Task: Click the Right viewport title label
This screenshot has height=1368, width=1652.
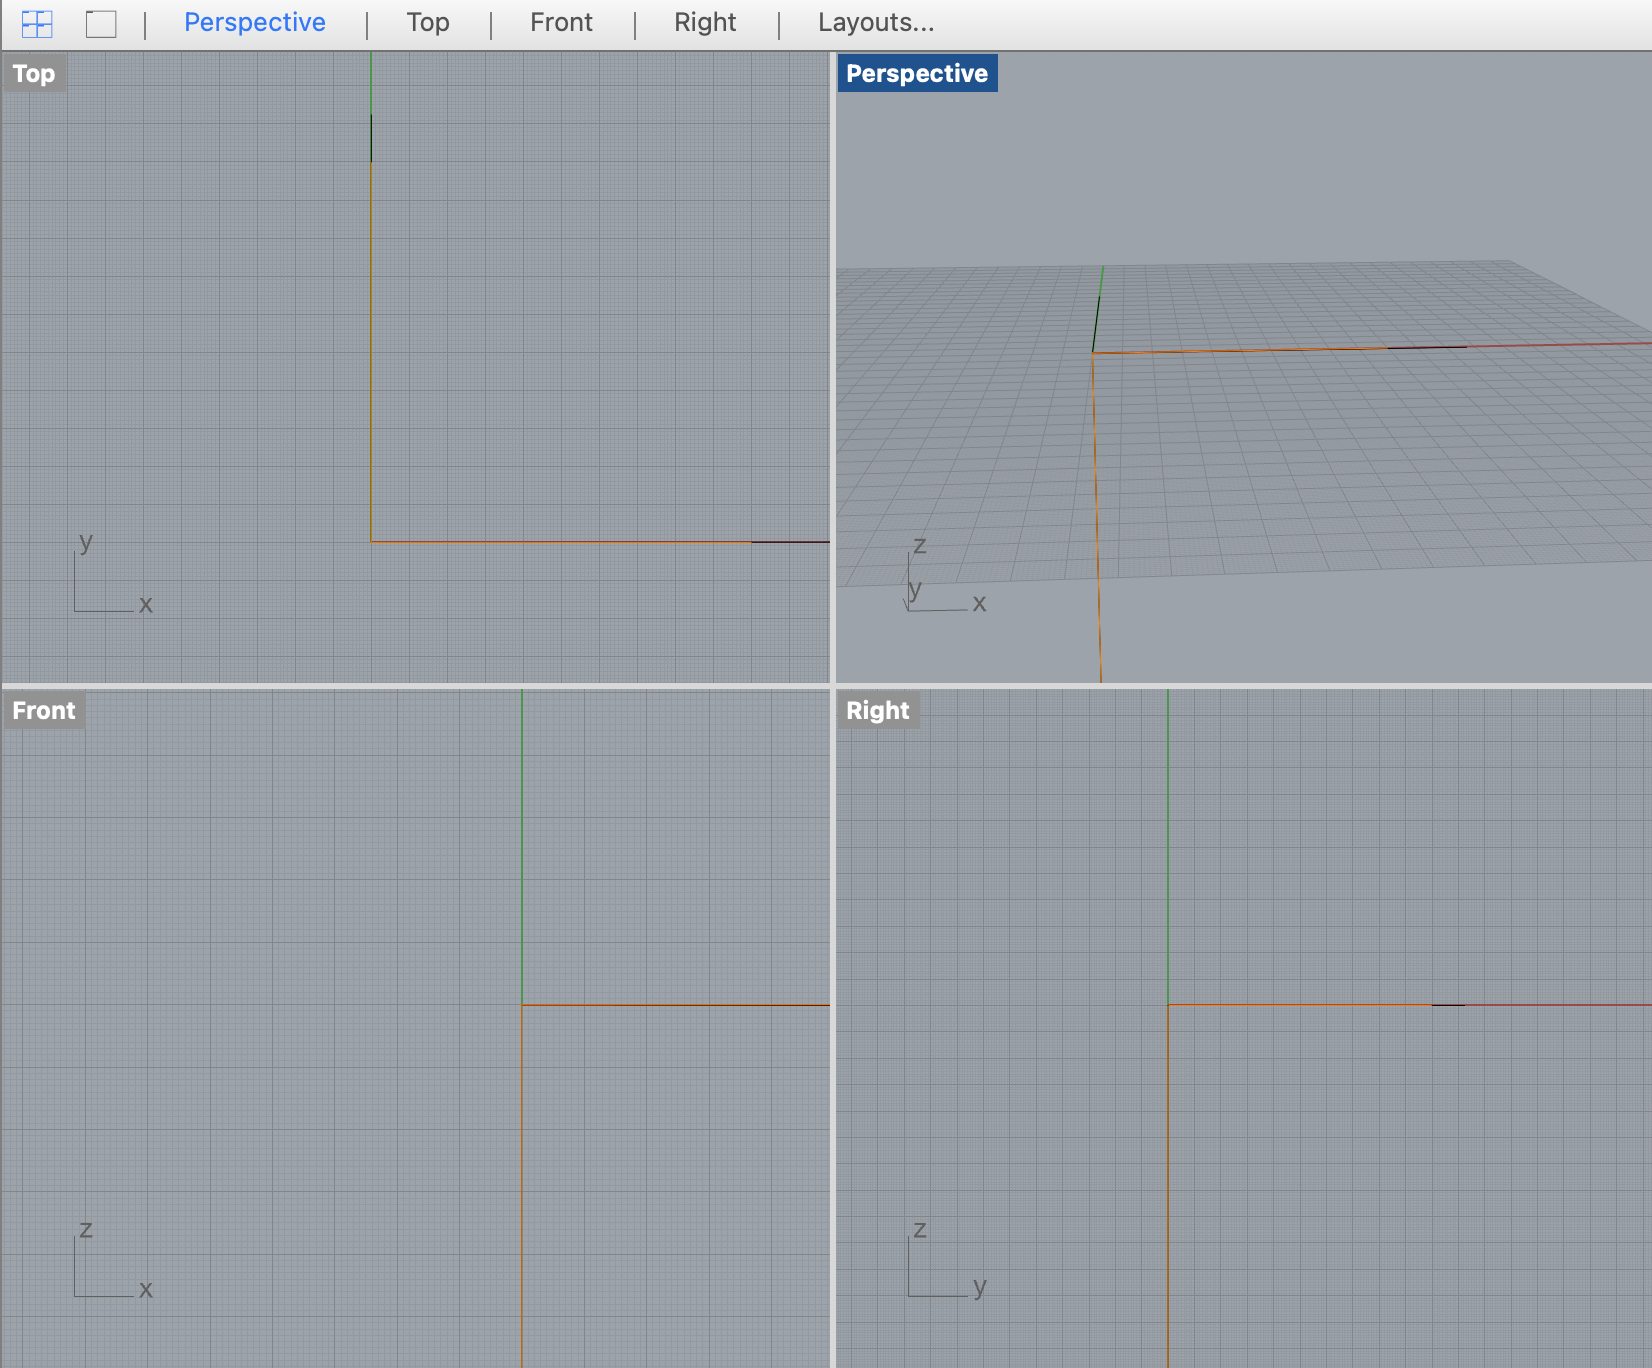Action: pyautogui.click(x=877, y=710)
